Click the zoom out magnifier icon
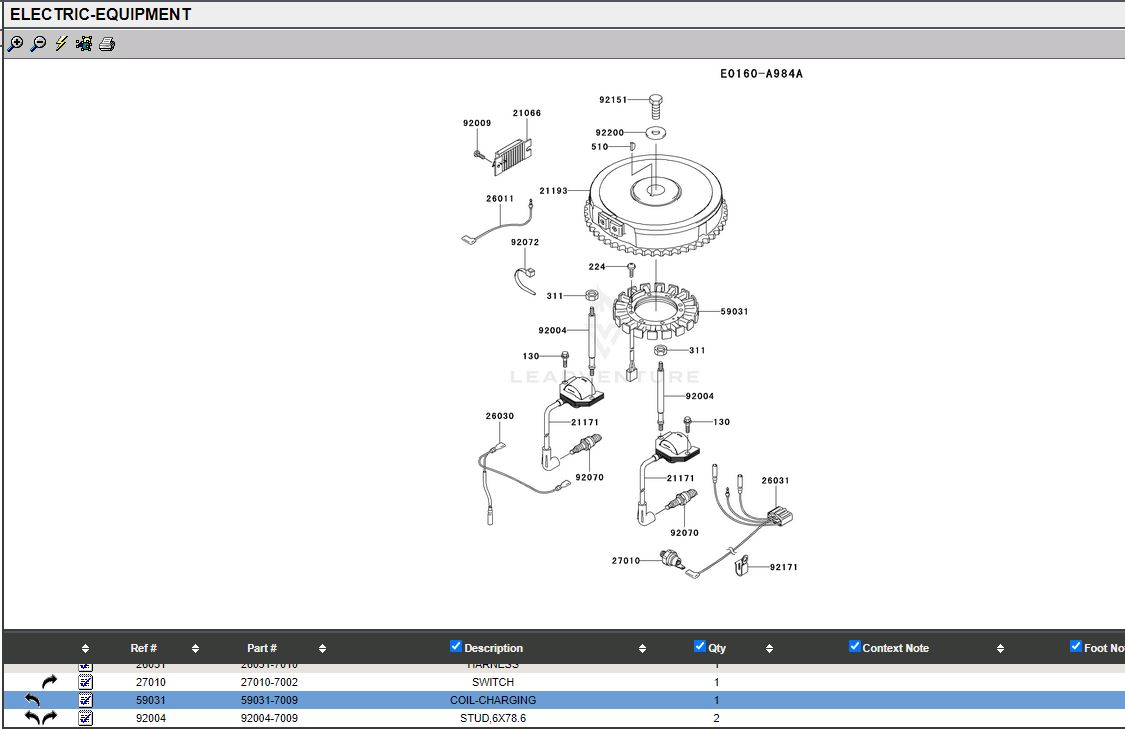This screenshot has width=1125, height=729. (x=38, y=44)
